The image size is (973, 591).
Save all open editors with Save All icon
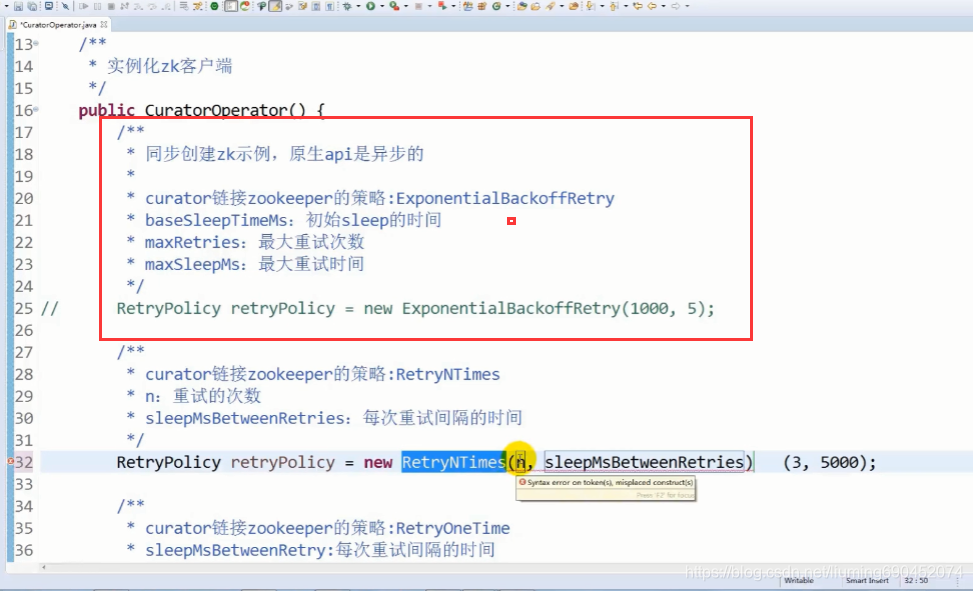32,7
